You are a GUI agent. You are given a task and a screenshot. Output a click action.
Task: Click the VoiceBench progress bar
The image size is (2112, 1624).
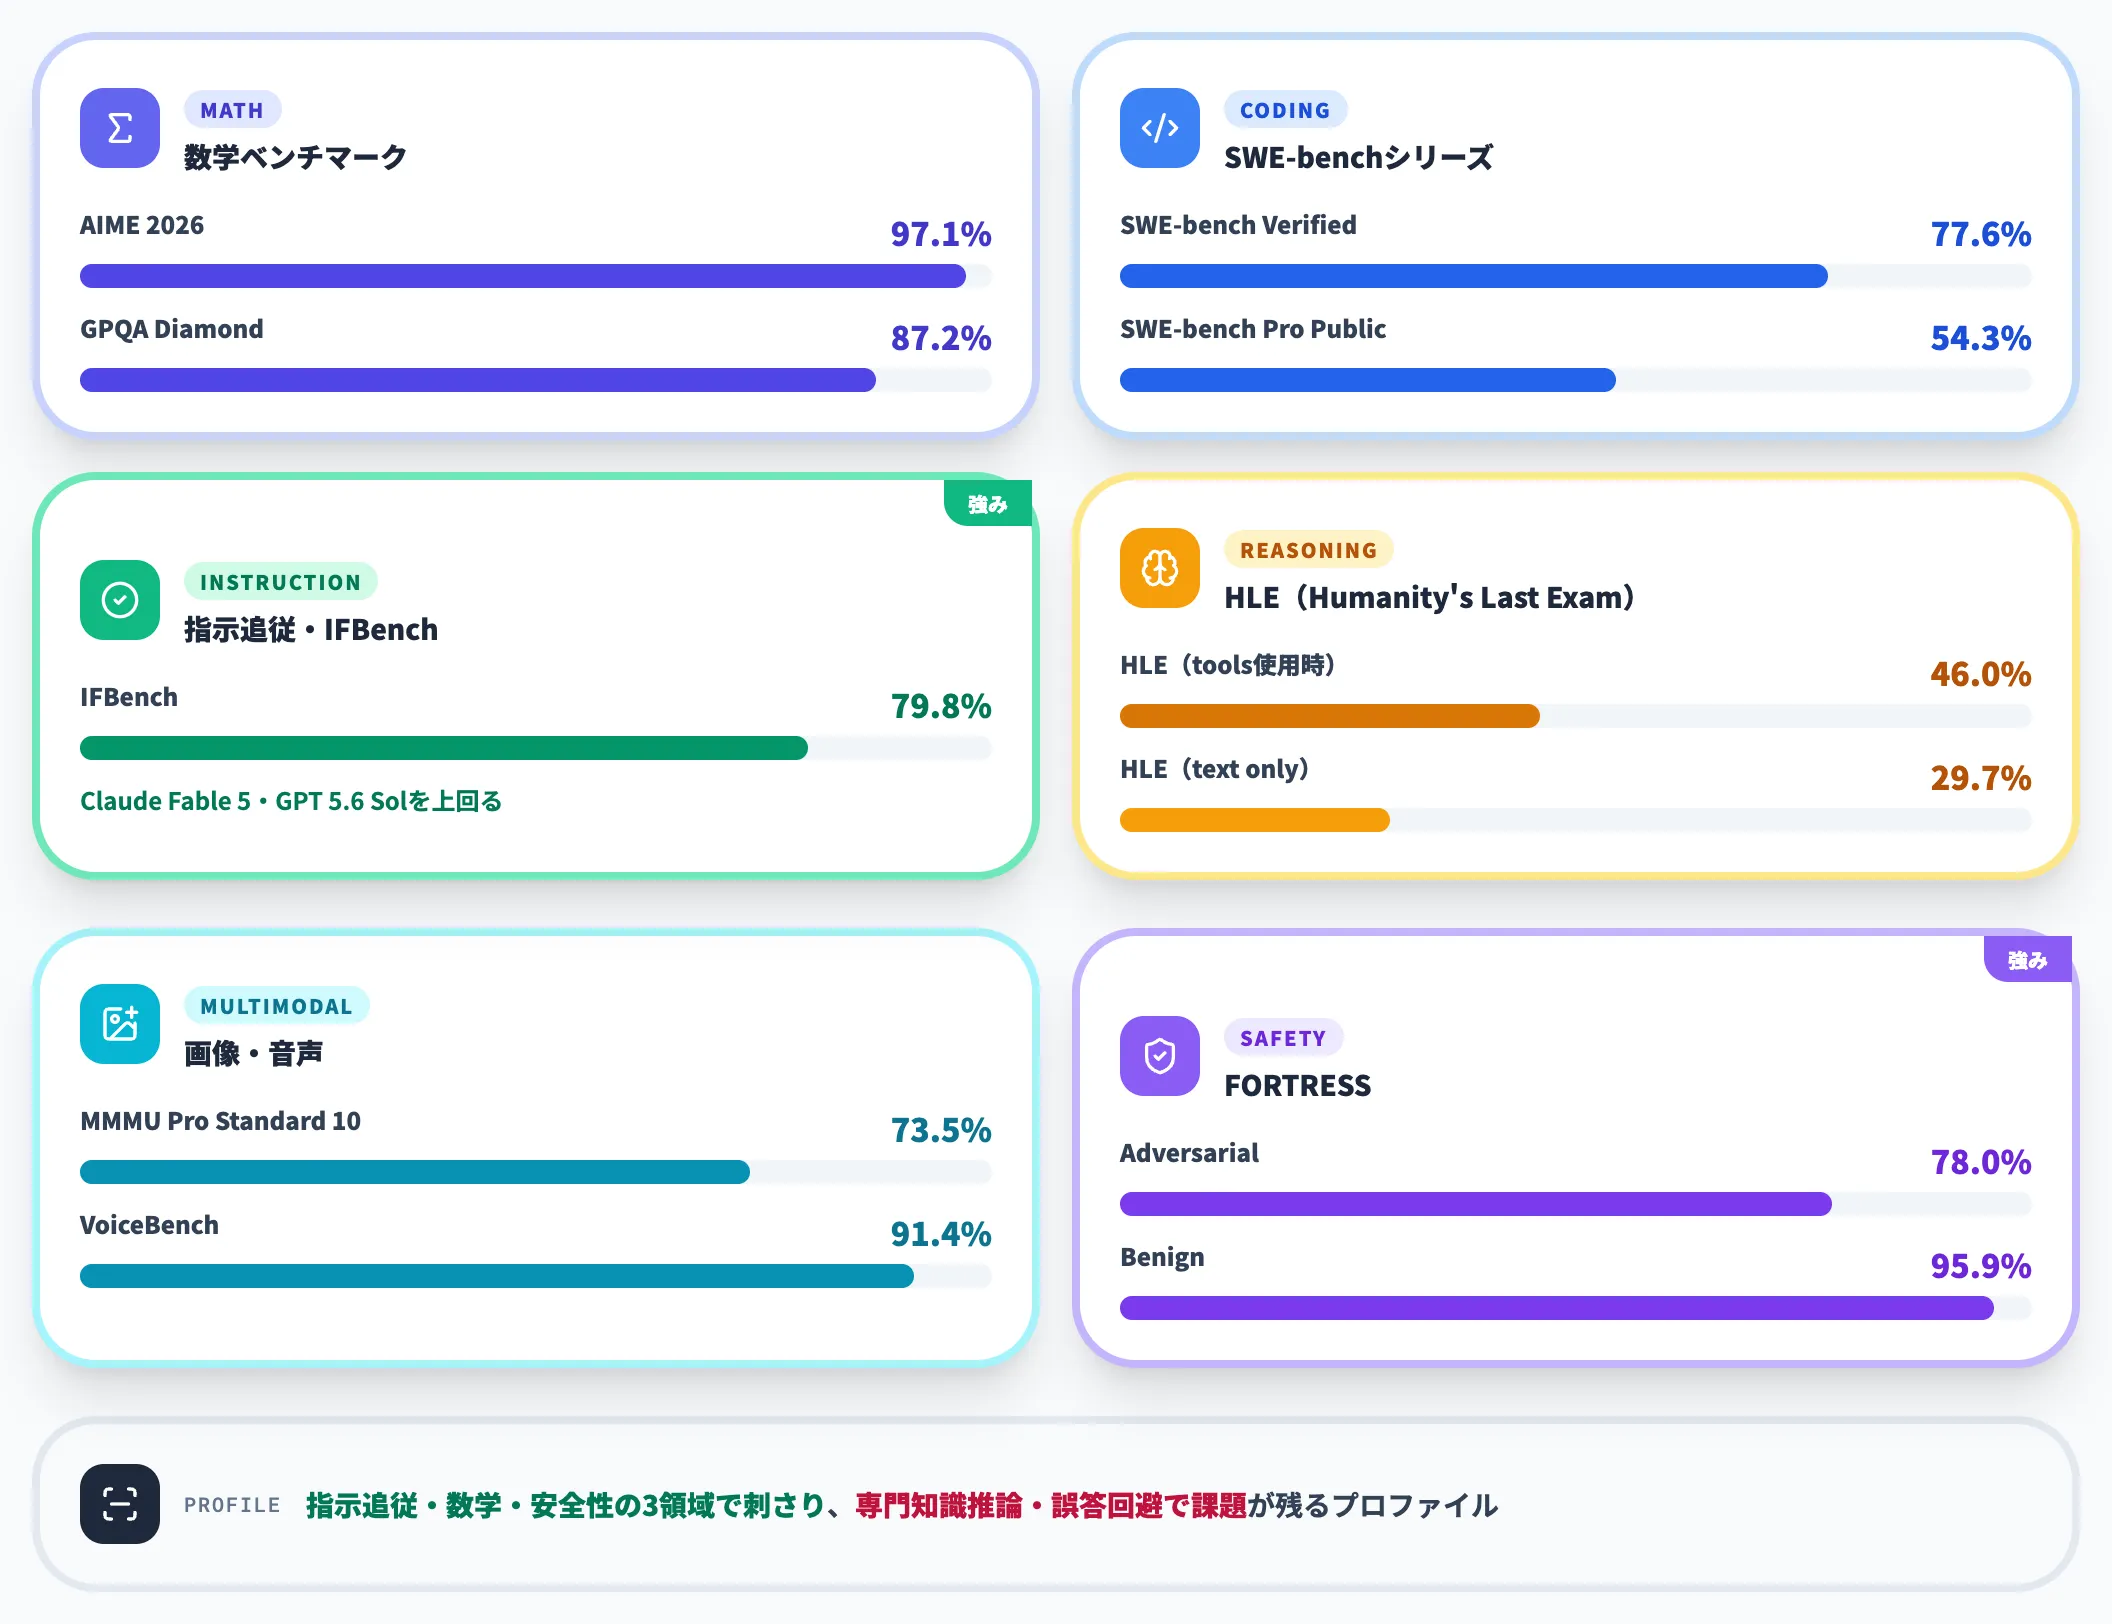536,1276
